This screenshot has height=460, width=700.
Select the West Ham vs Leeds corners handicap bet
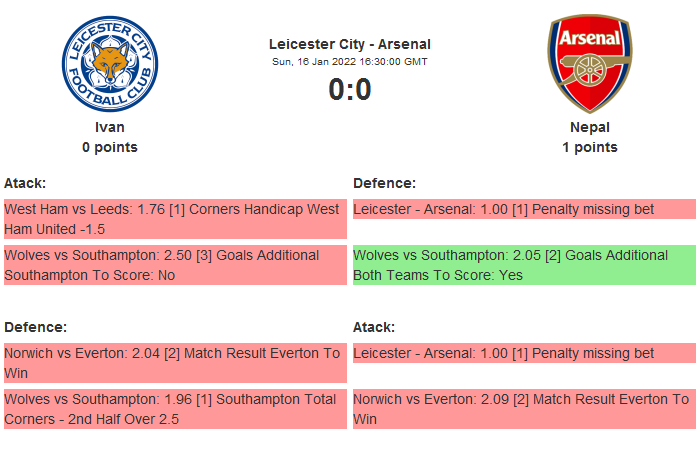[x=175, y=219]
